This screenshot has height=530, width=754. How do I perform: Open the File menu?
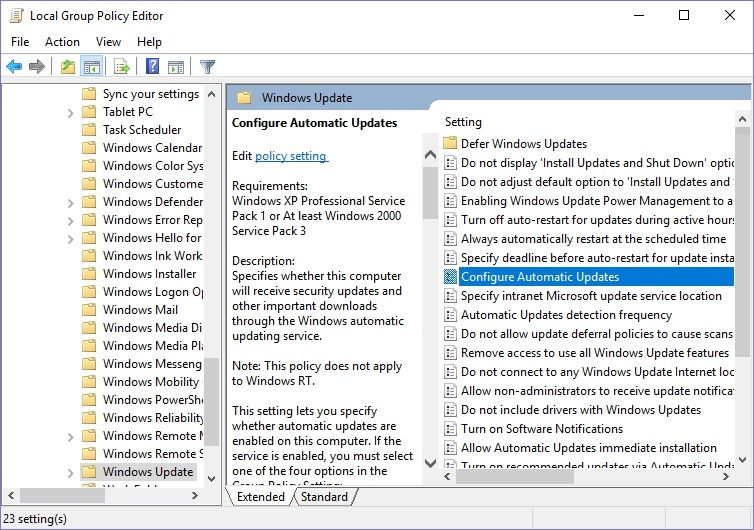coord(20,42)
